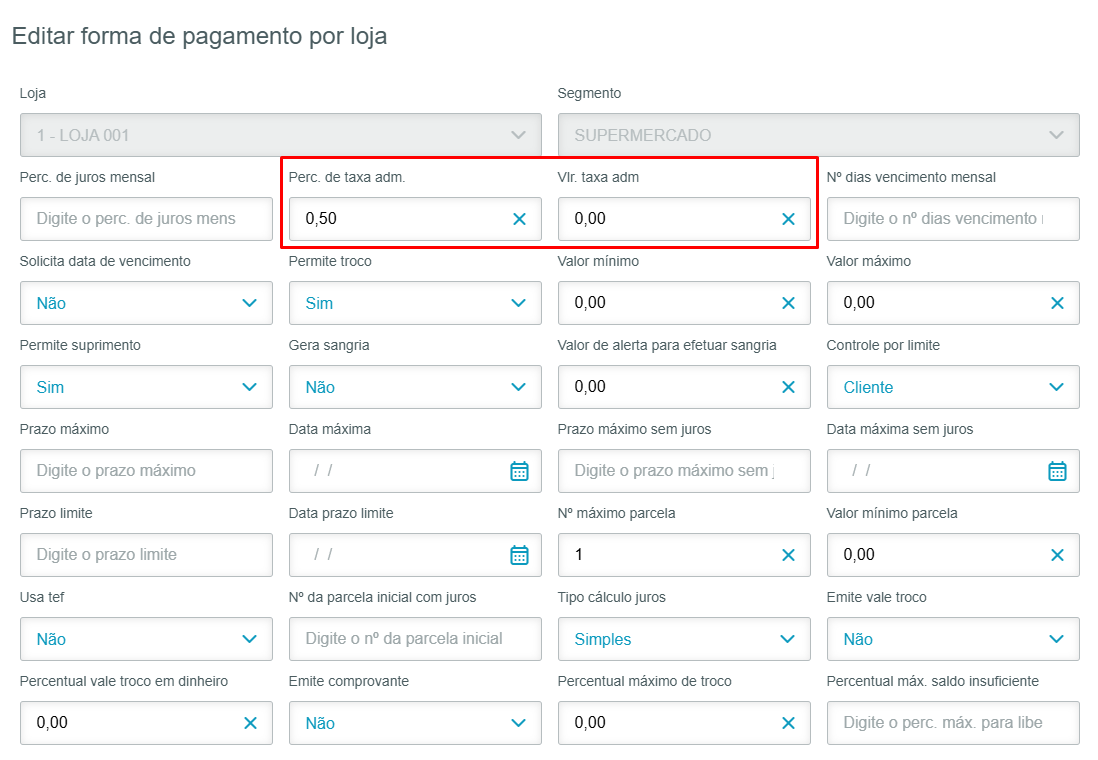This screenshot has height=760, width=1098.
Task: Click the Prazo máximo input field
Action: [x=146, y=471]
